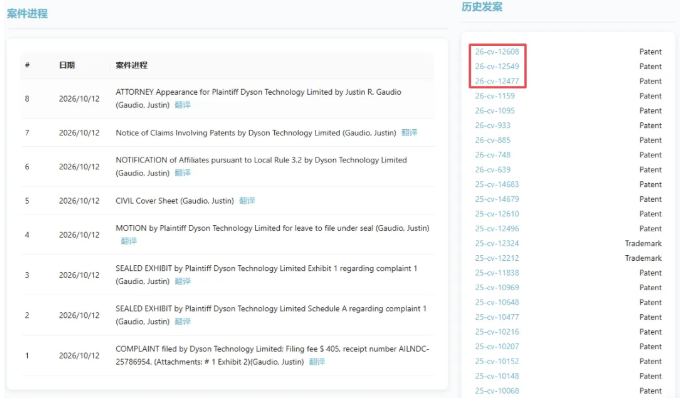Click COMPLAINT filed by Dyson text

[272, 355]
